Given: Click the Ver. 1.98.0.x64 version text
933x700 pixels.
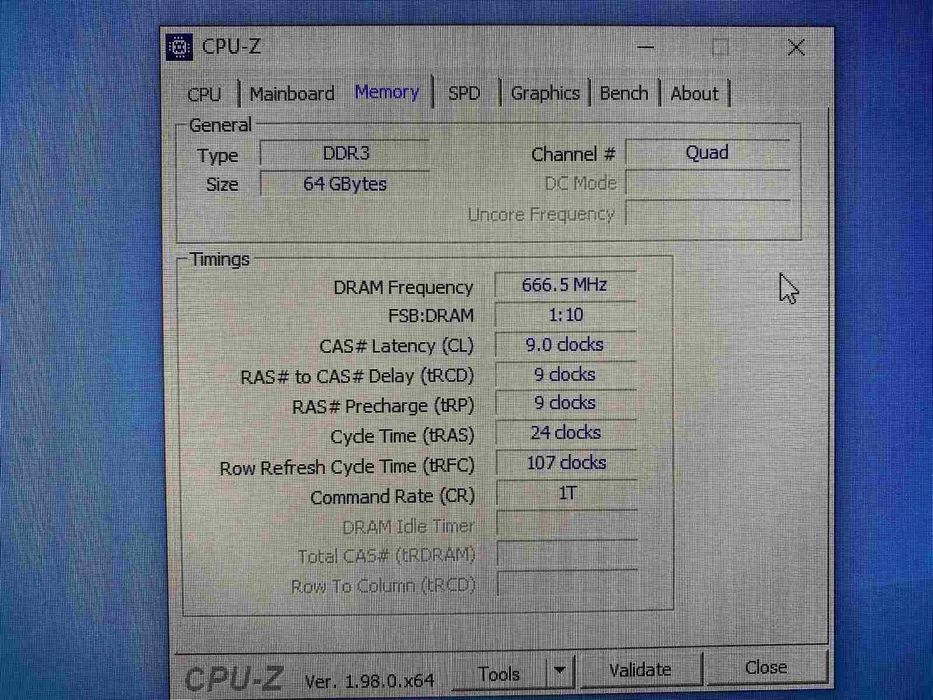Looking at the screenshot, I should [x=369, y=680].
